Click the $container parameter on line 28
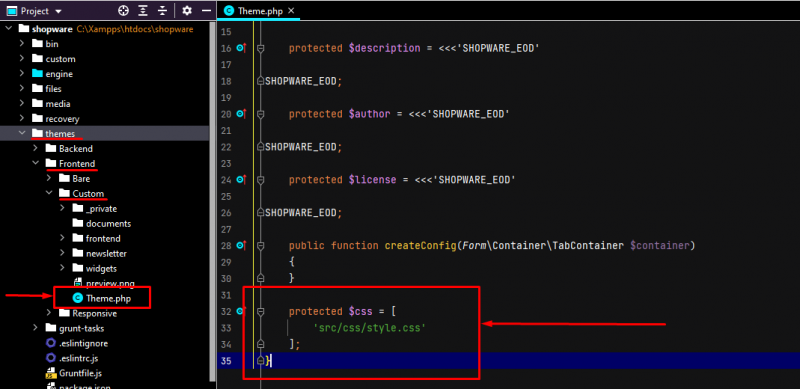This screenshot has height=389, width=800. (660, 246)
